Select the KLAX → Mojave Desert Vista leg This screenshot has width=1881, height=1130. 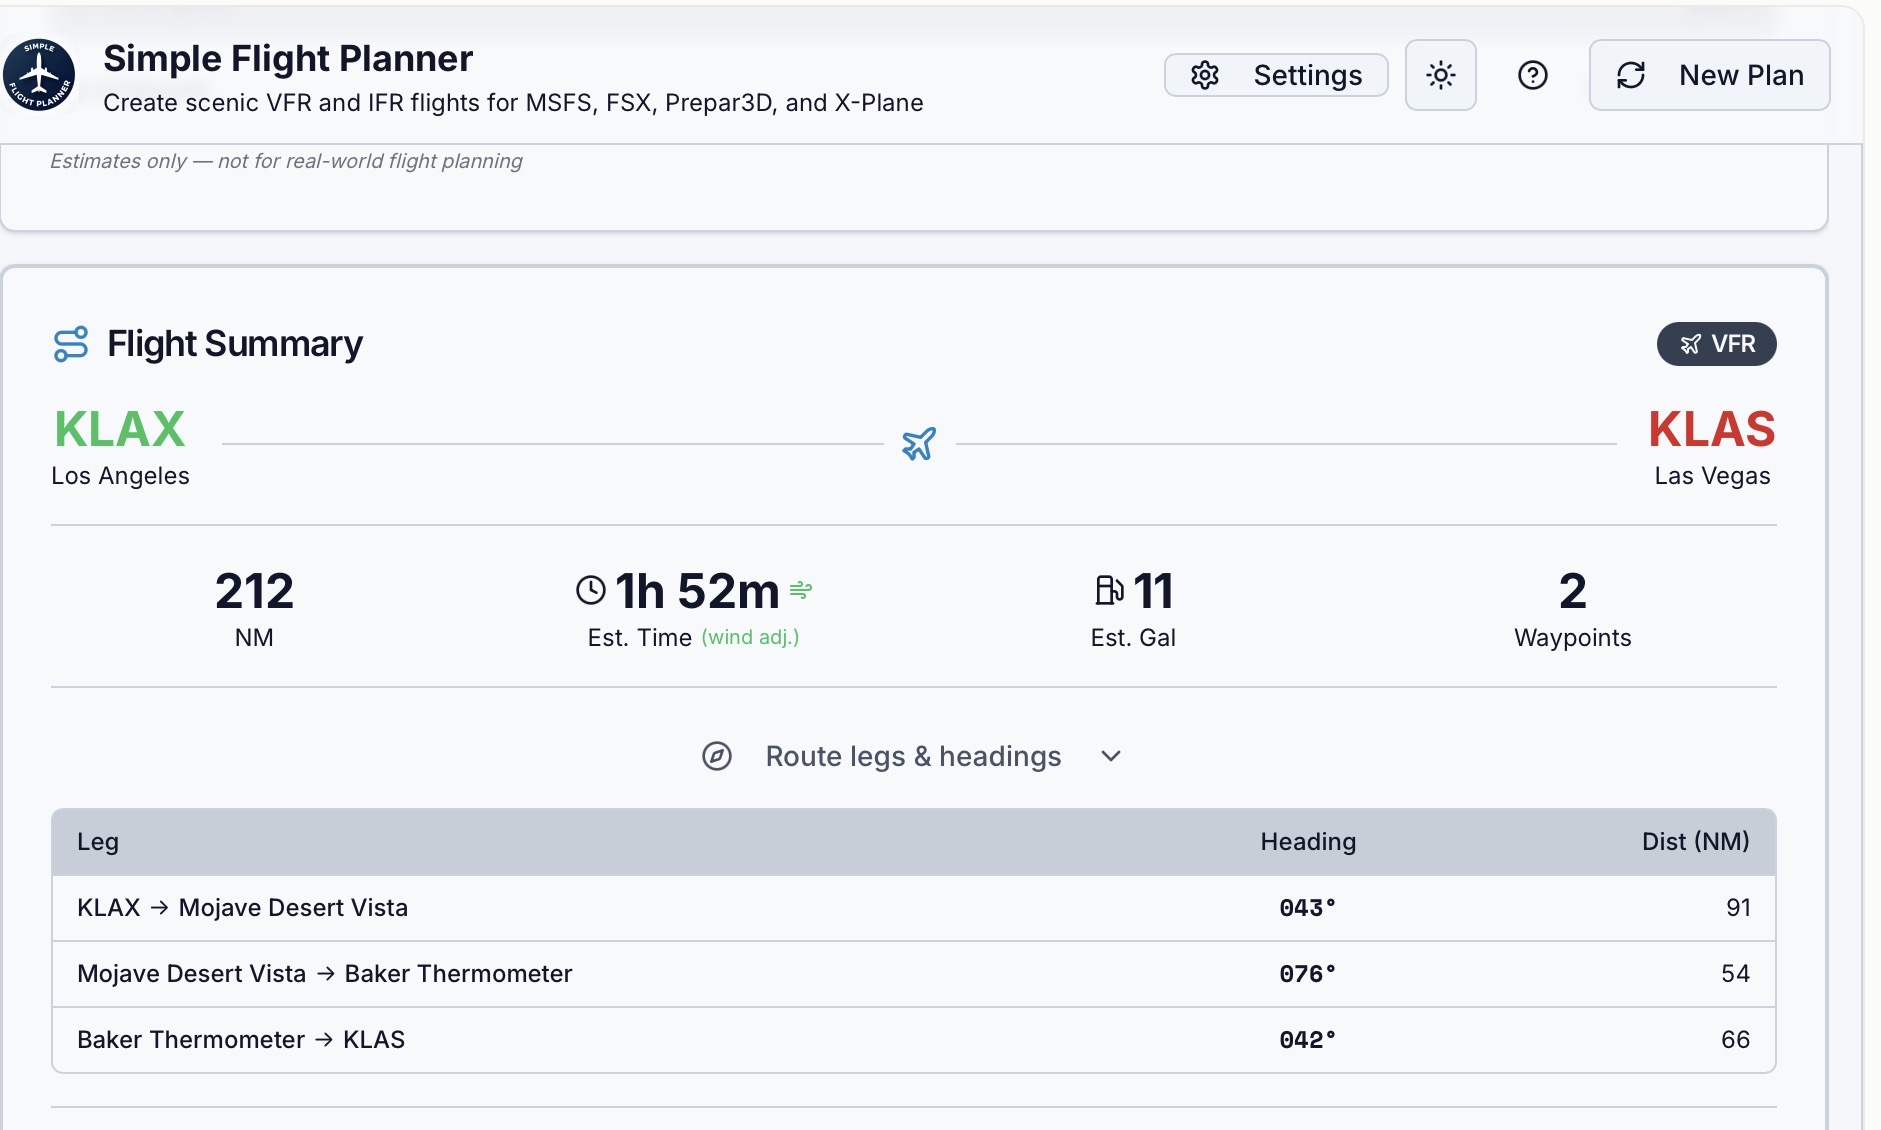(x=913, y=908)
